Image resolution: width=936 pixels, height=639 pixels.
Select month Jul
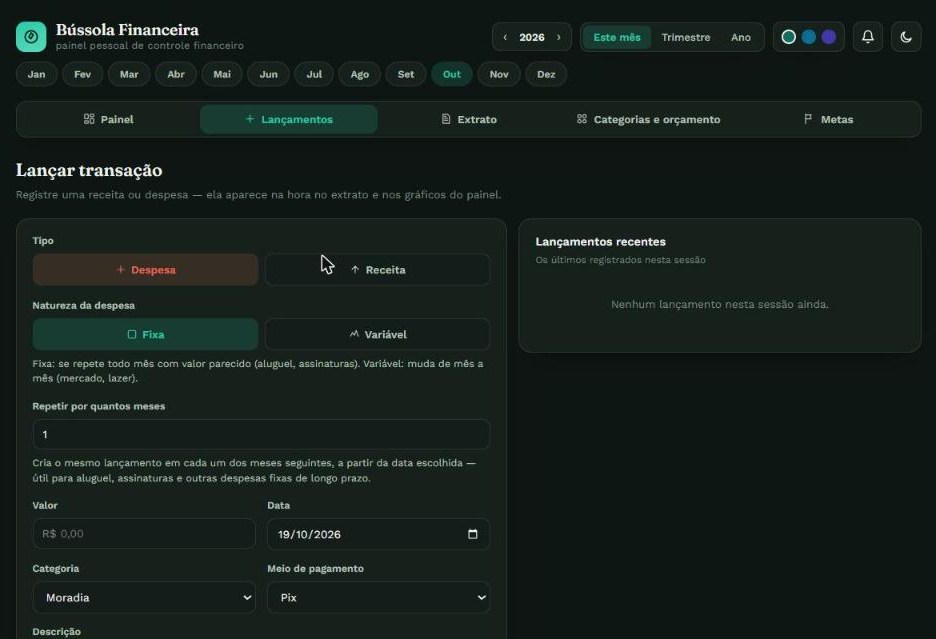click(x=314, y=74)
